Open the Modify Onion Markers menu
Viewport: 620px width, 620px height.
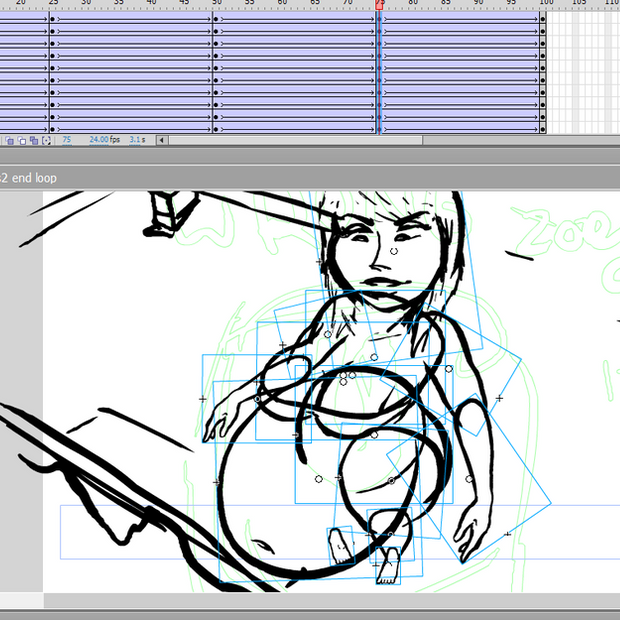pyautogui.click(x=46, y=140)
